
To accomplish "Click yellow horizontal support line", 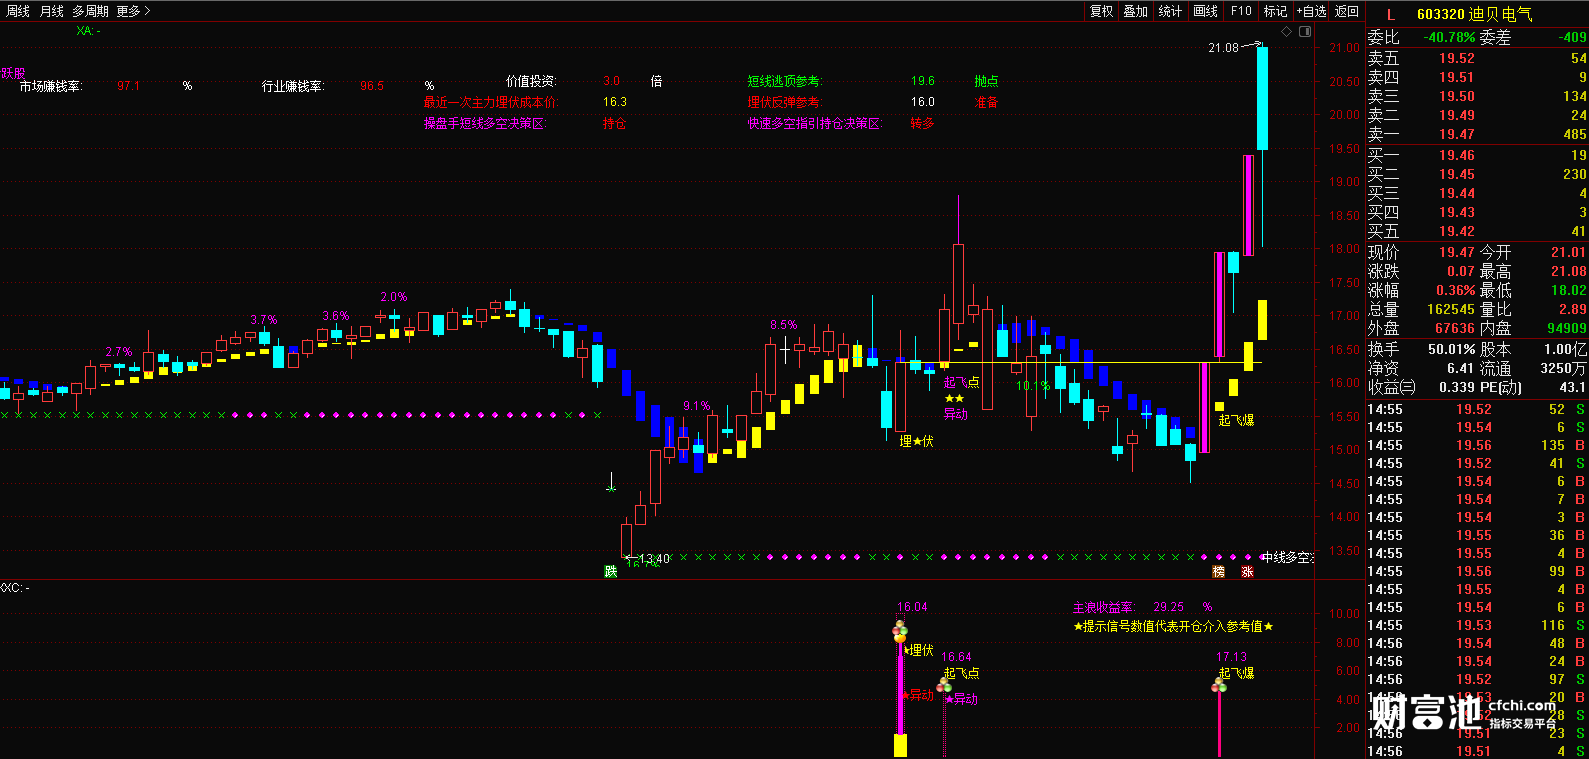I will [1080, 363].
